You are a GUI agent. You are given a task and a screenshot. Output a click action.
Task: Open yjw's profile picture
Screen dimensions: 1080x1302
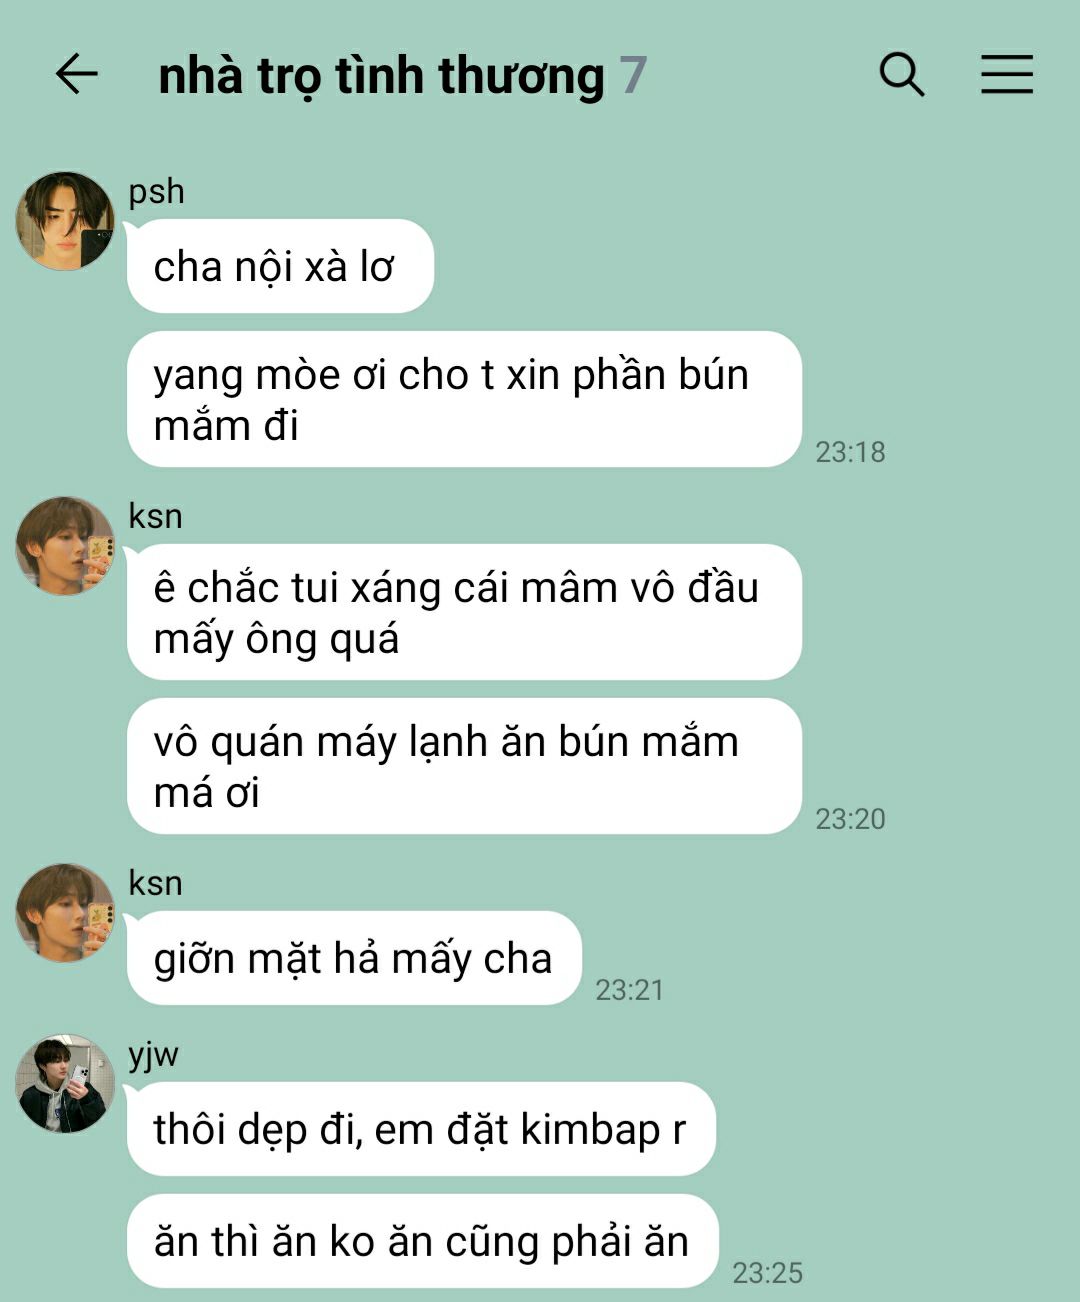point(65,1084)
